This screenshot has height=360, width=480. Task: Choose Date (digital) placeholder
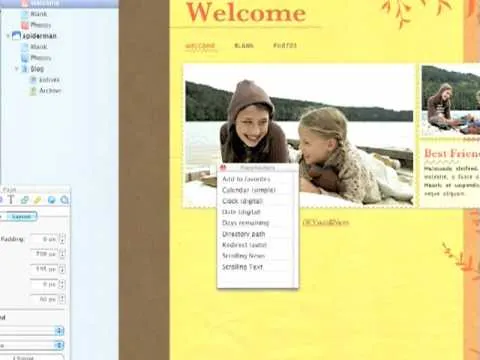[241, 212]
